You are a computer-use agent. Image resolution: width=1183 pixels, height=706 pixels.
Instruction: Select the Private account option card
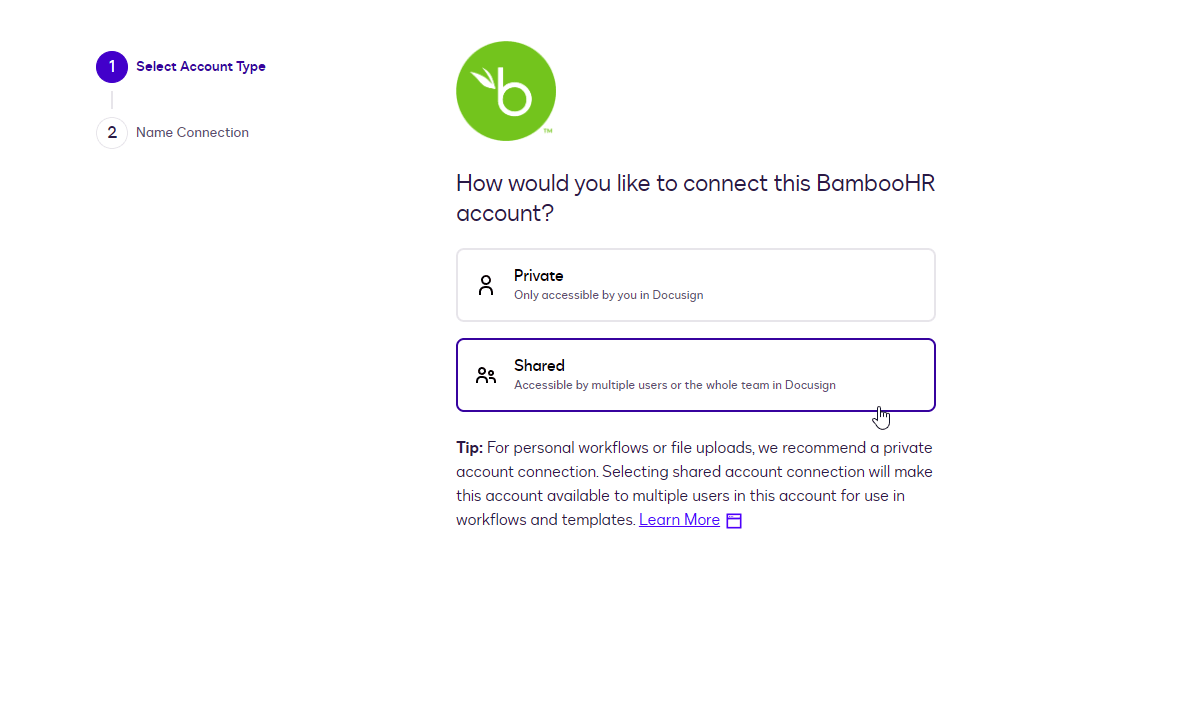(695, 285)
